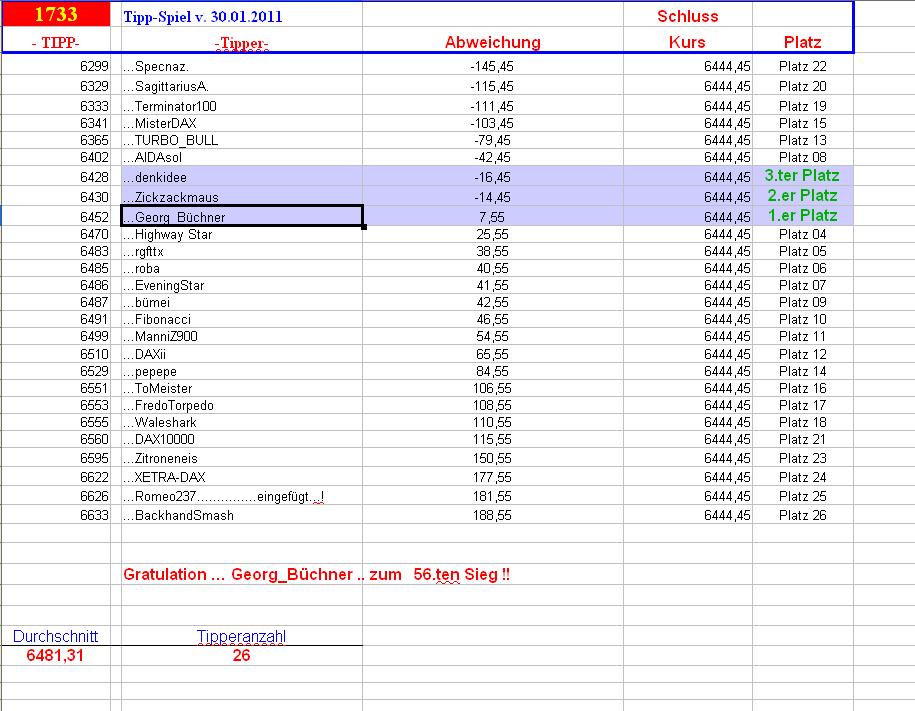
Task: Select the Terminator100 cell
Action: [x=242, y=106]
